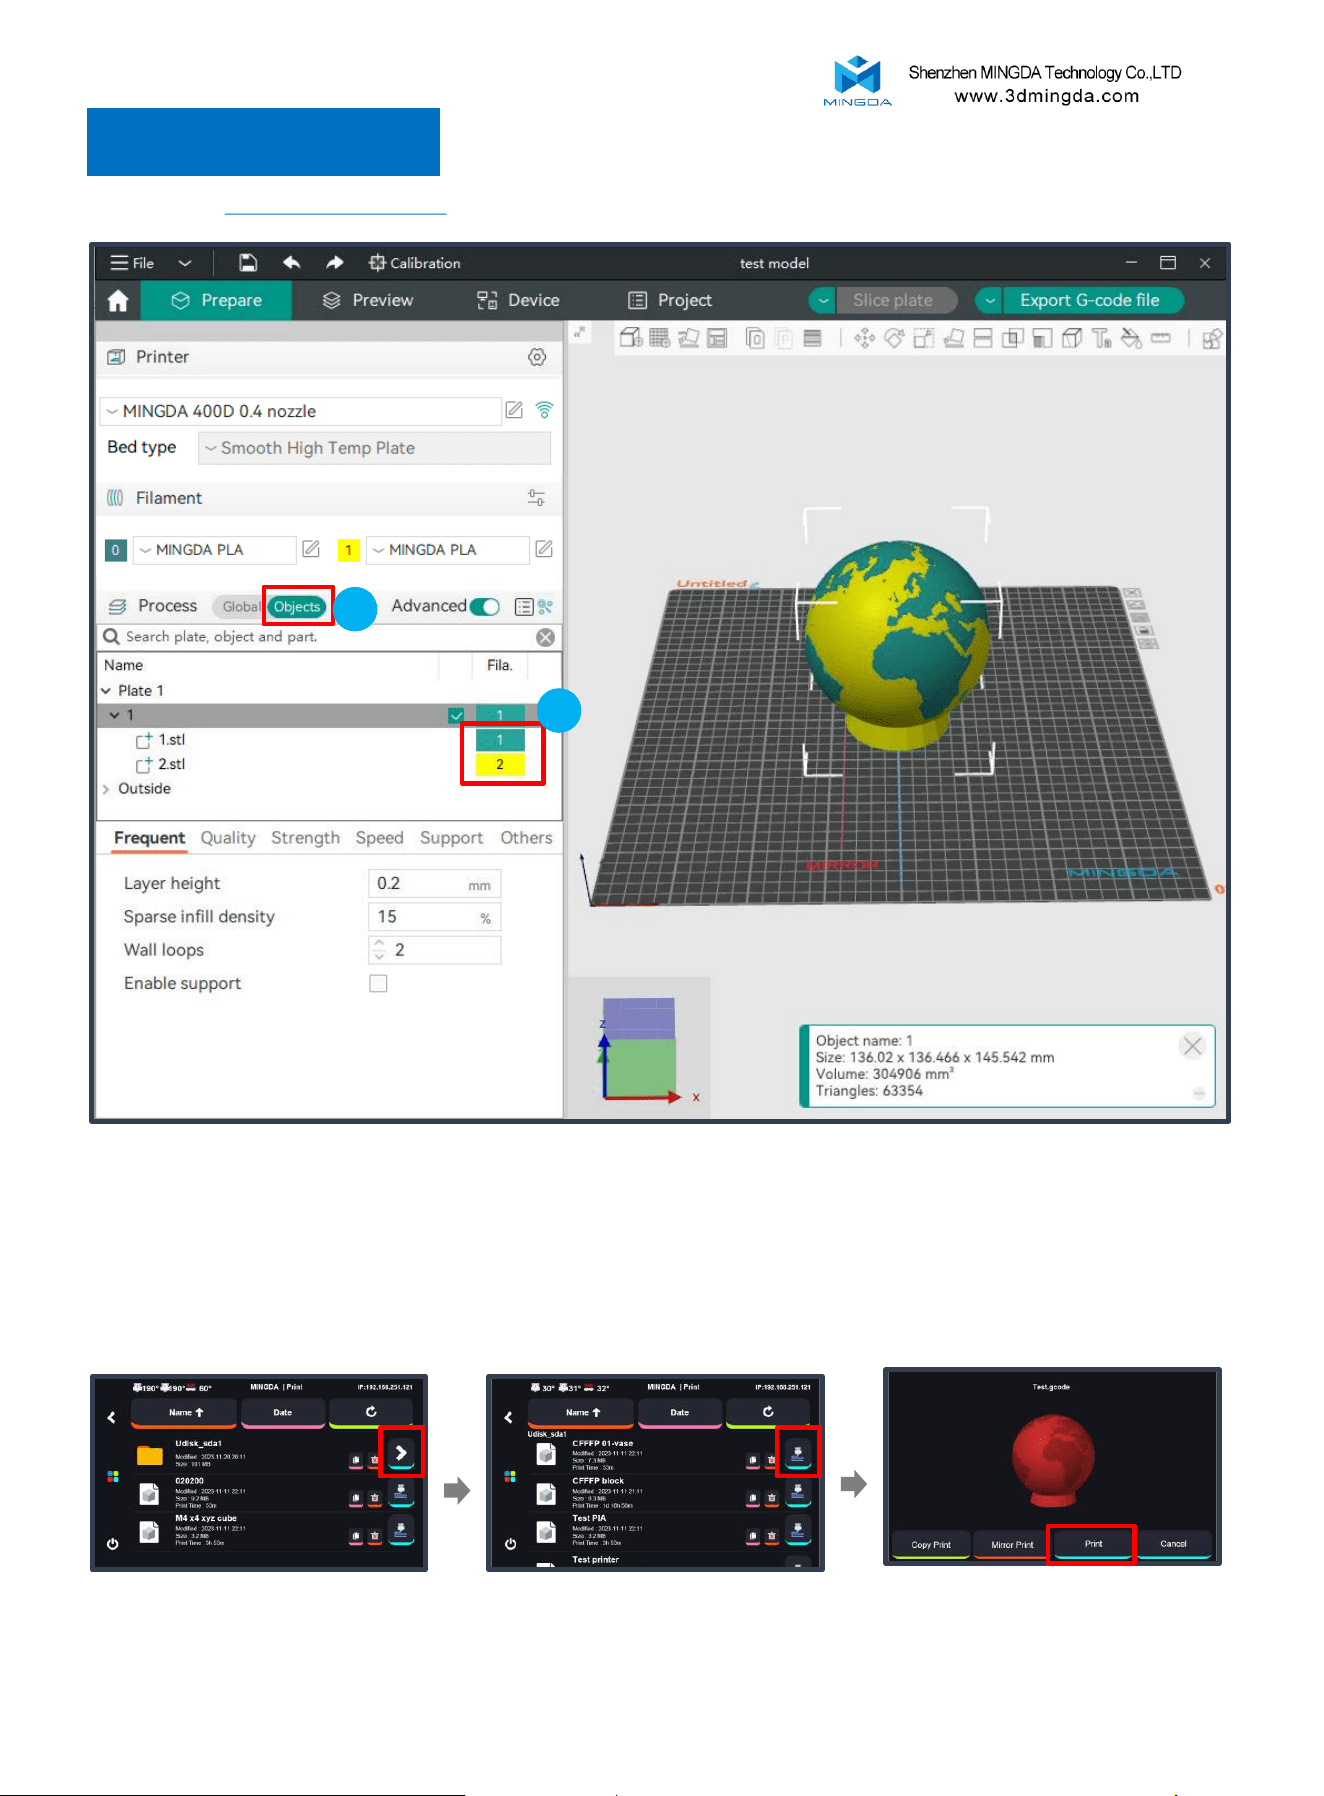Select the Color painting bucket tool

(1131, 338)
